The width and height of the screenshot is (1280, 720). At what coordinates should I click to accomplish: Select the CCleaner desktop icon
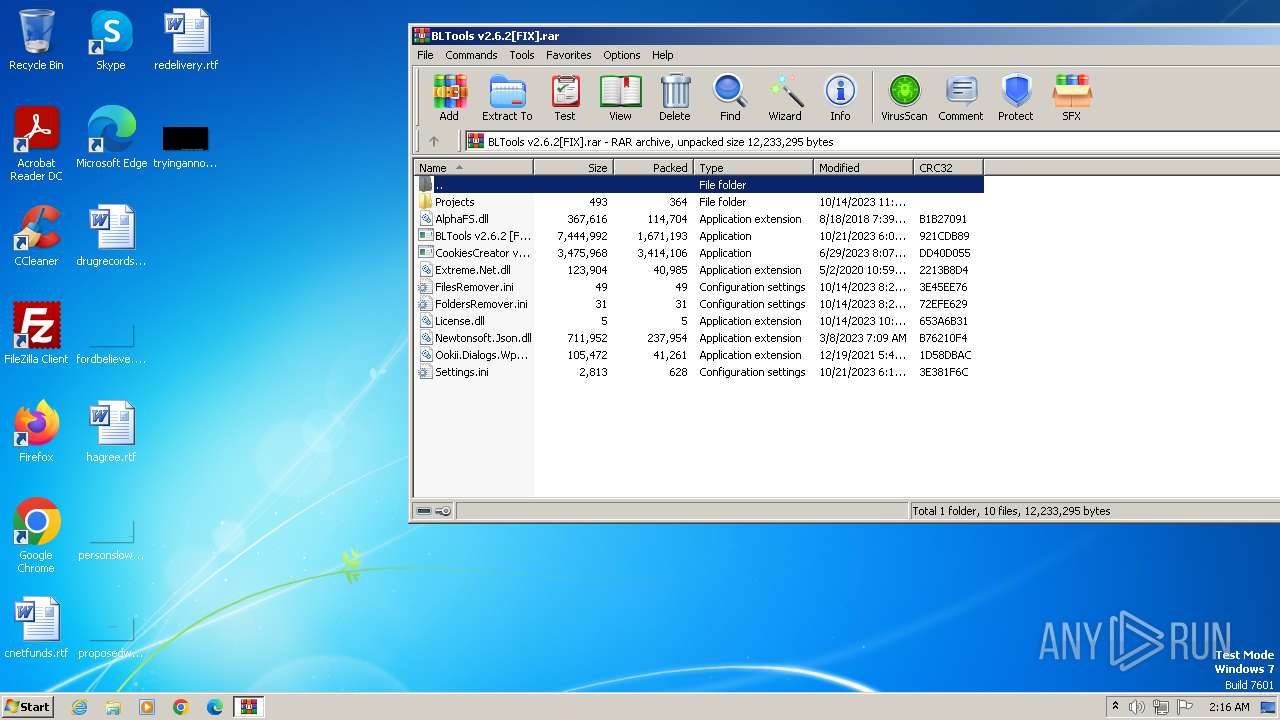click(x=36, y=236)
